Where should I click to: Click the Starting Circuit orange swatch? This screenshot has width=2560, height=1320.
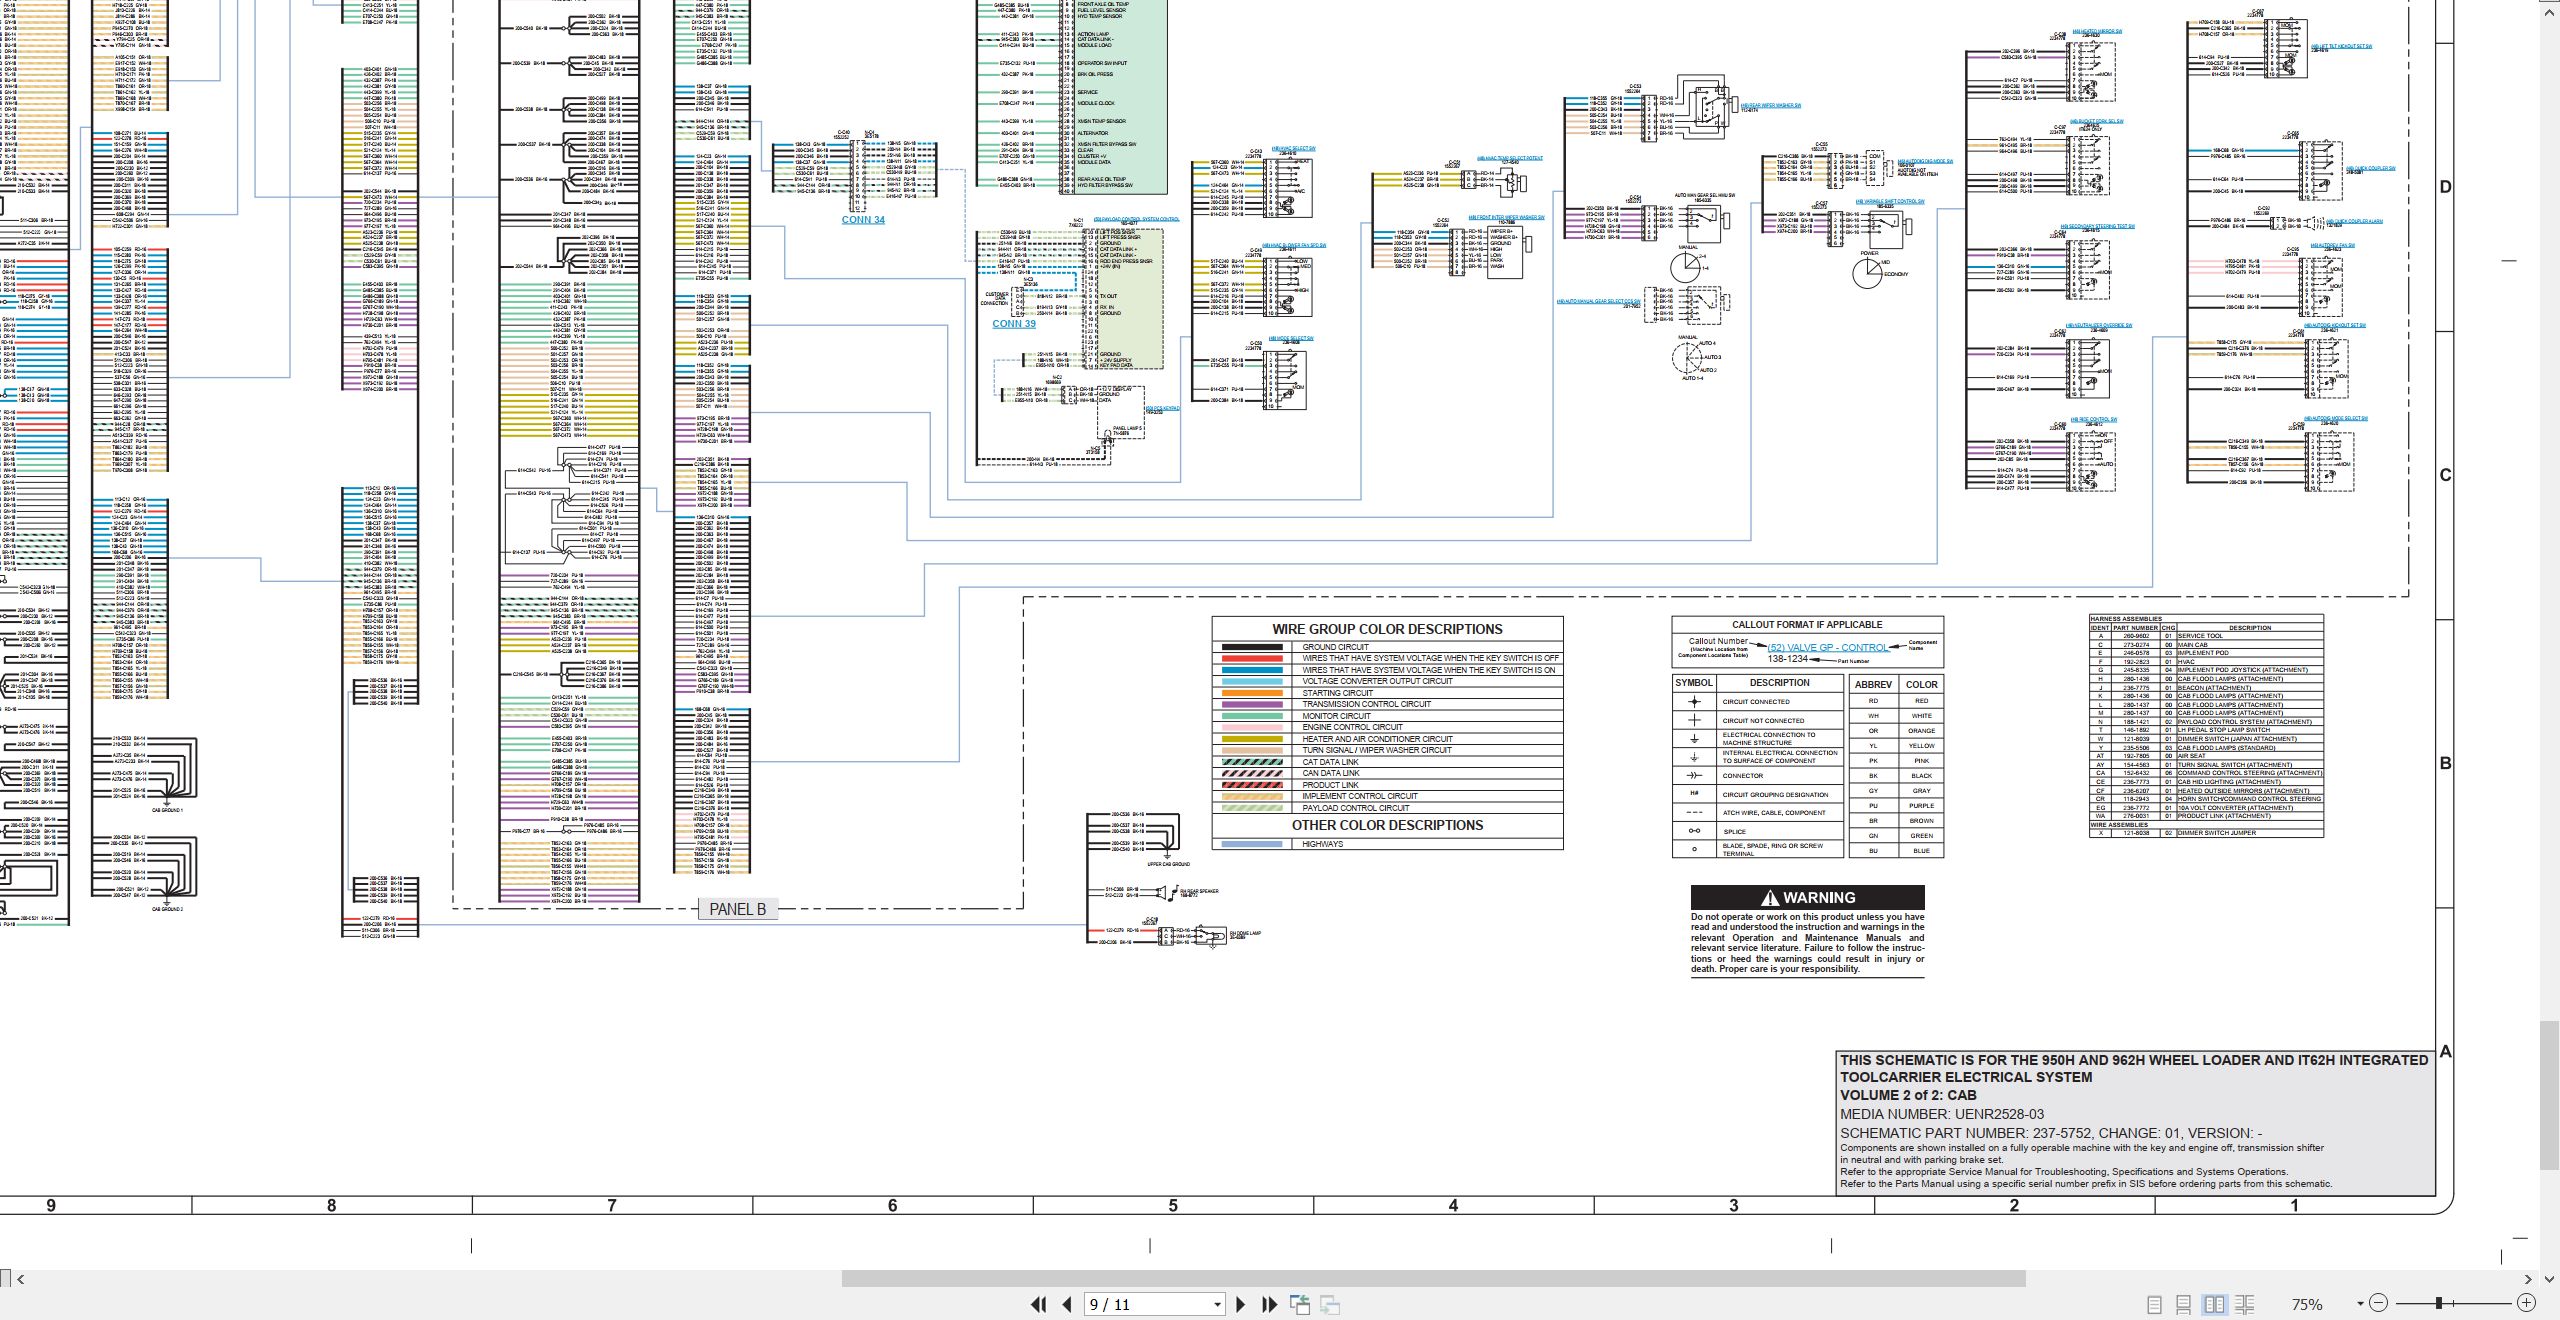click(x=1252, y=693)
